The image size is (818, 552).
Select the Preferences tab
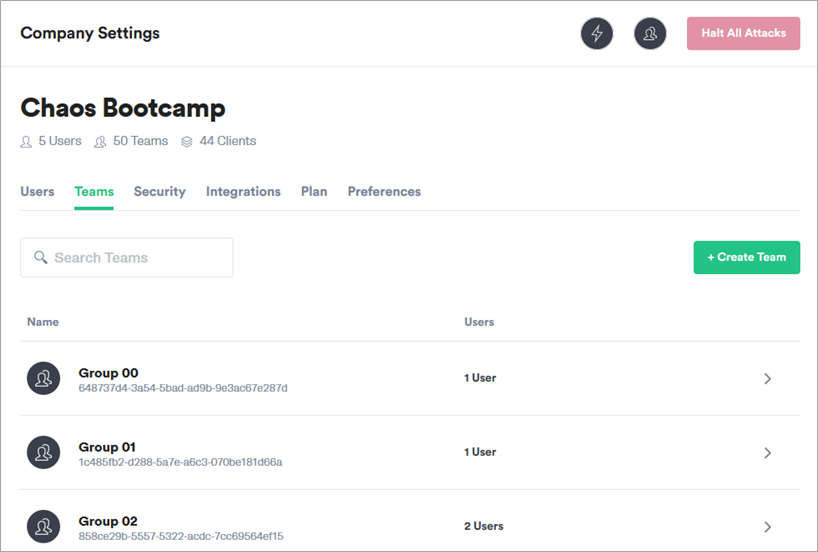pyautogui.click(x=384, y=191)
